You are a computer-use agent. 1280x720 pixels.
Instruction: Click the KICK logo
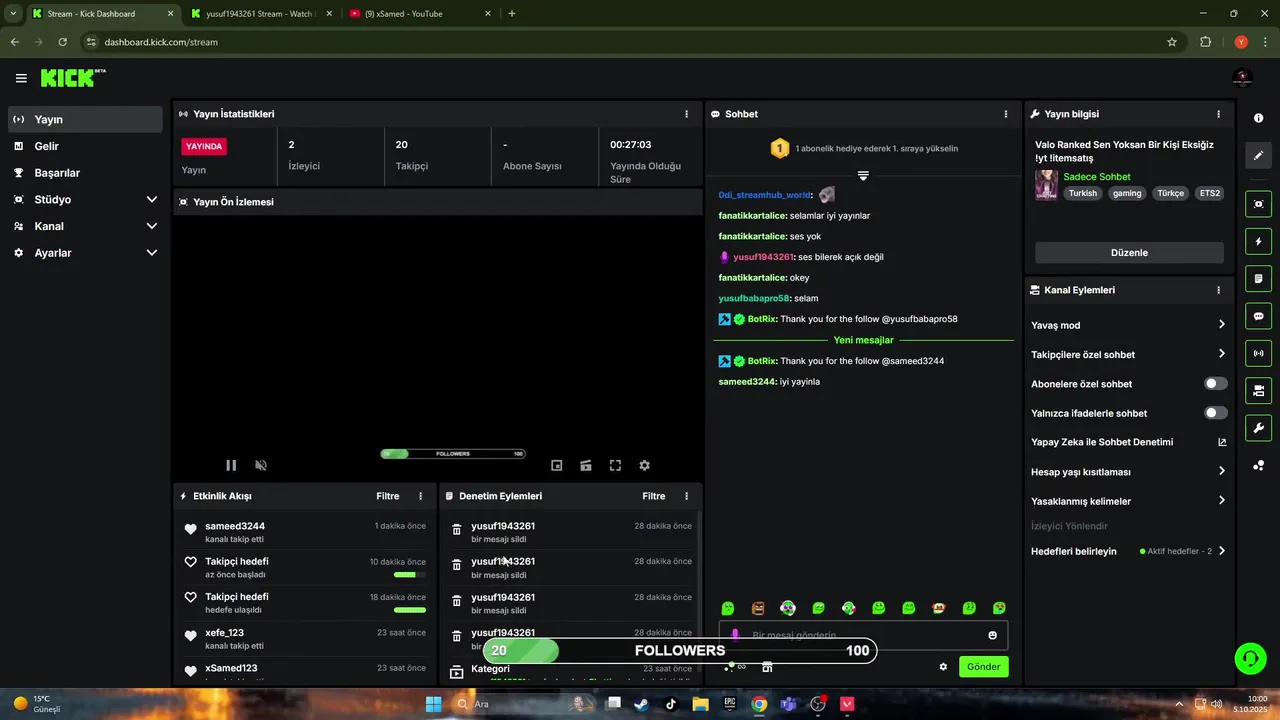coord(73,78)
